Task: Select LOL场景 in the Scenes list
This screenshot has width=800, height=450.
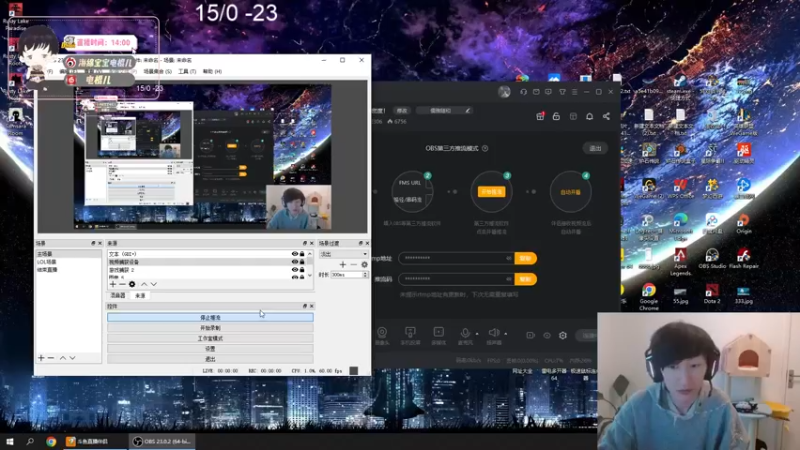Action: point(68,262)
